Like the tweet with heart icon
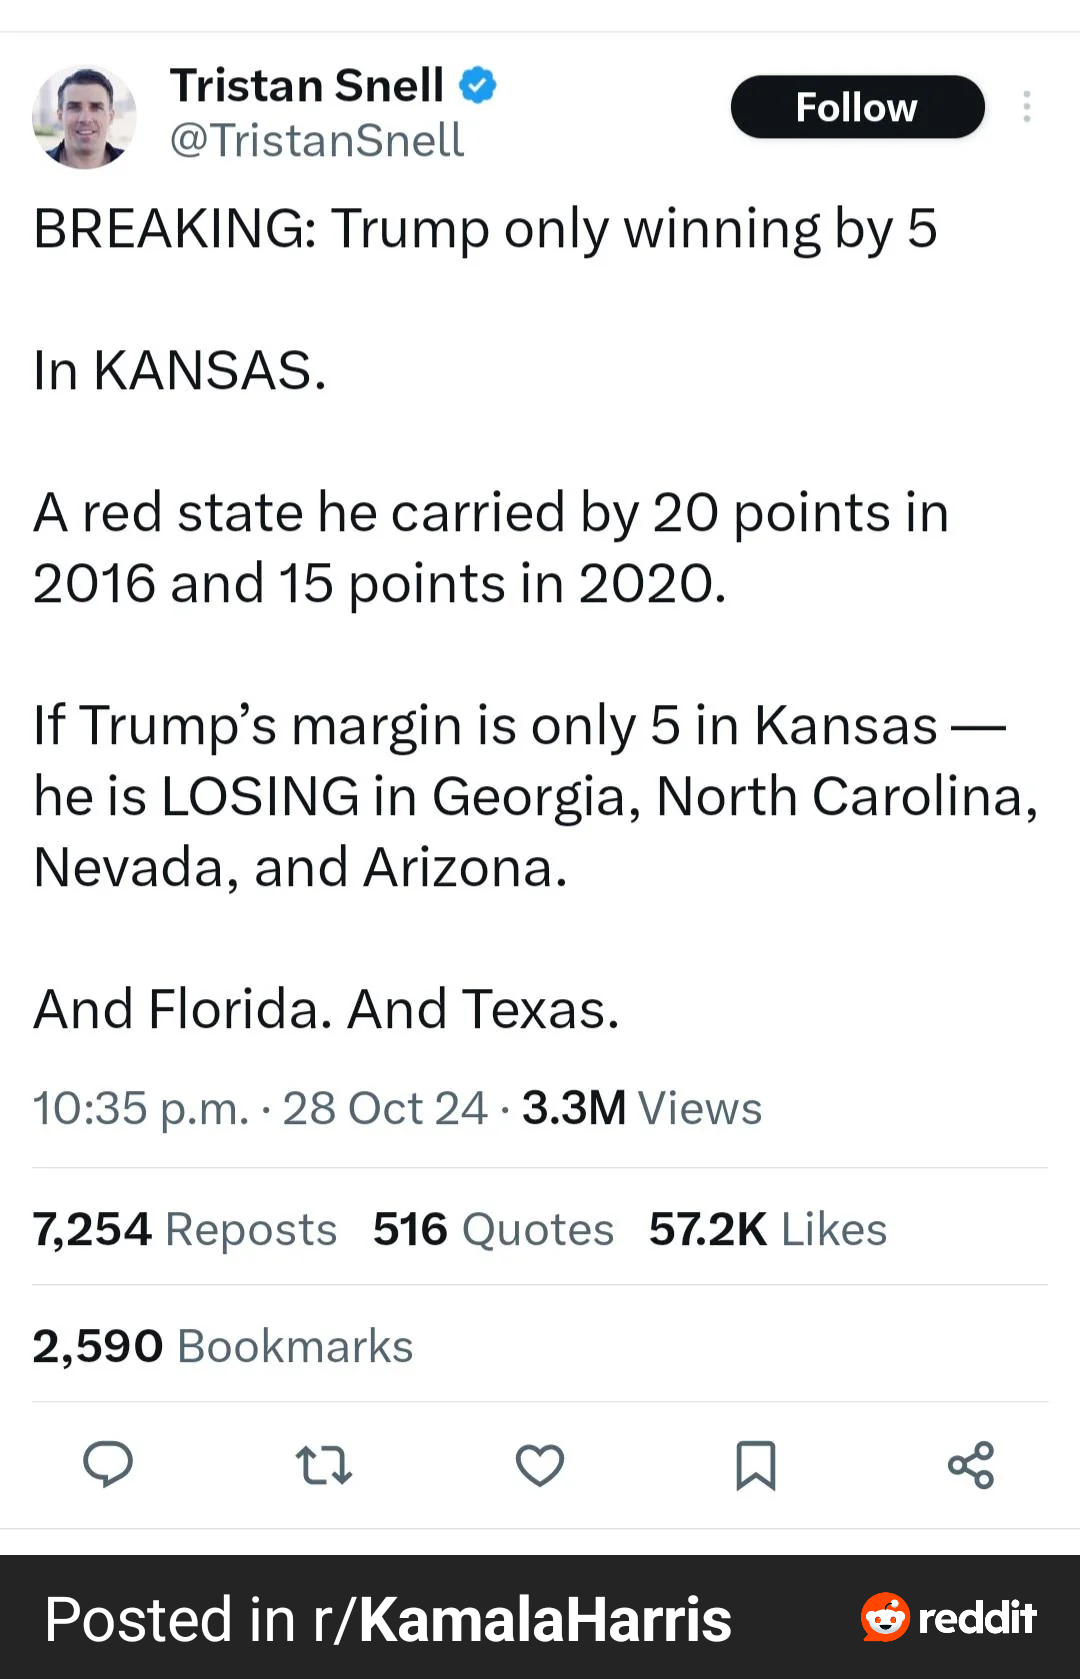This screenshot has width=1080, height=1679. point(540,1465)
